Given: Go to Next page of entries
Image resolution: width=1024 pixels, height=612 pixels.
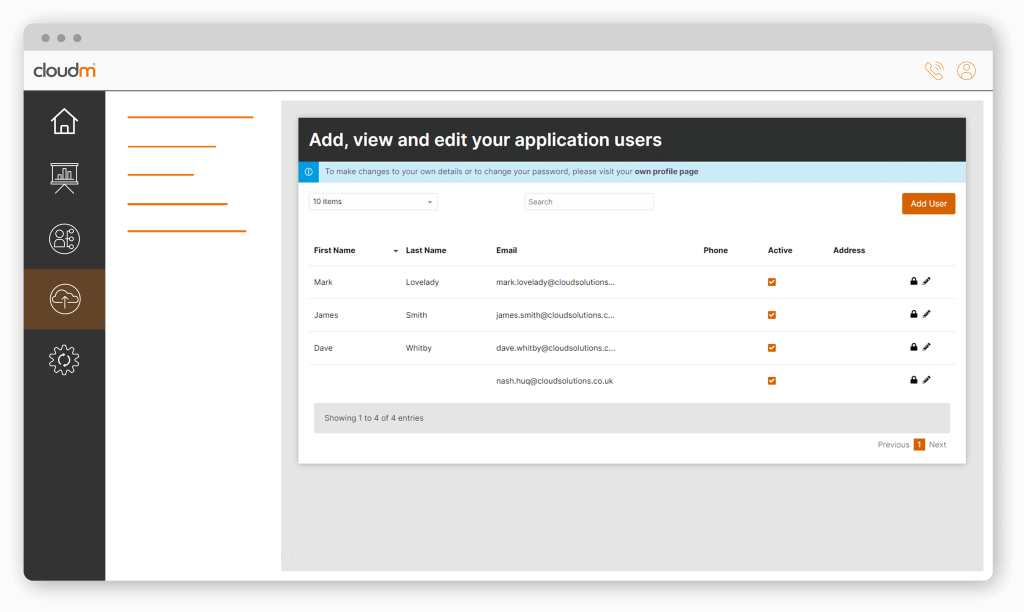Looking at the screenshot, I should pos(937,445).
